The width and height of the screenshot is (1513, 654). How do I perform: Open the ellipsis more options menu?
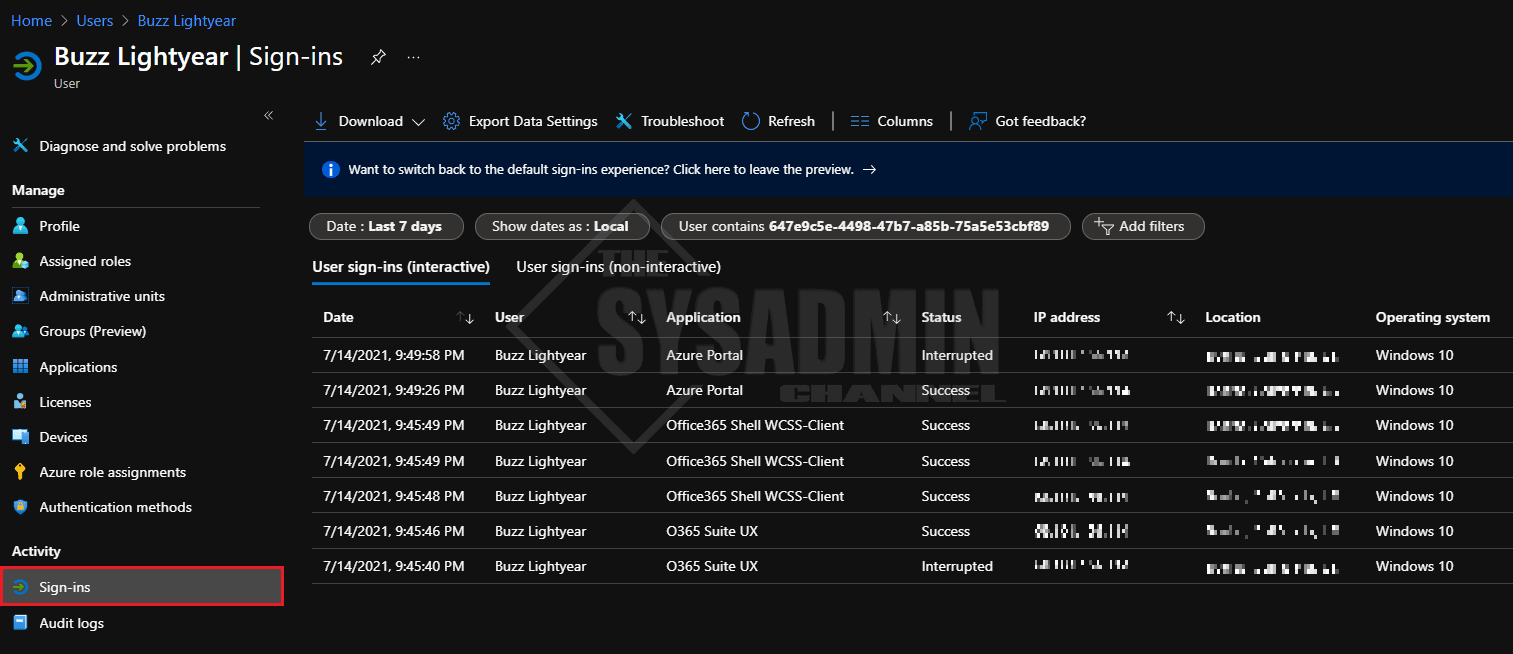pos(414,57)
